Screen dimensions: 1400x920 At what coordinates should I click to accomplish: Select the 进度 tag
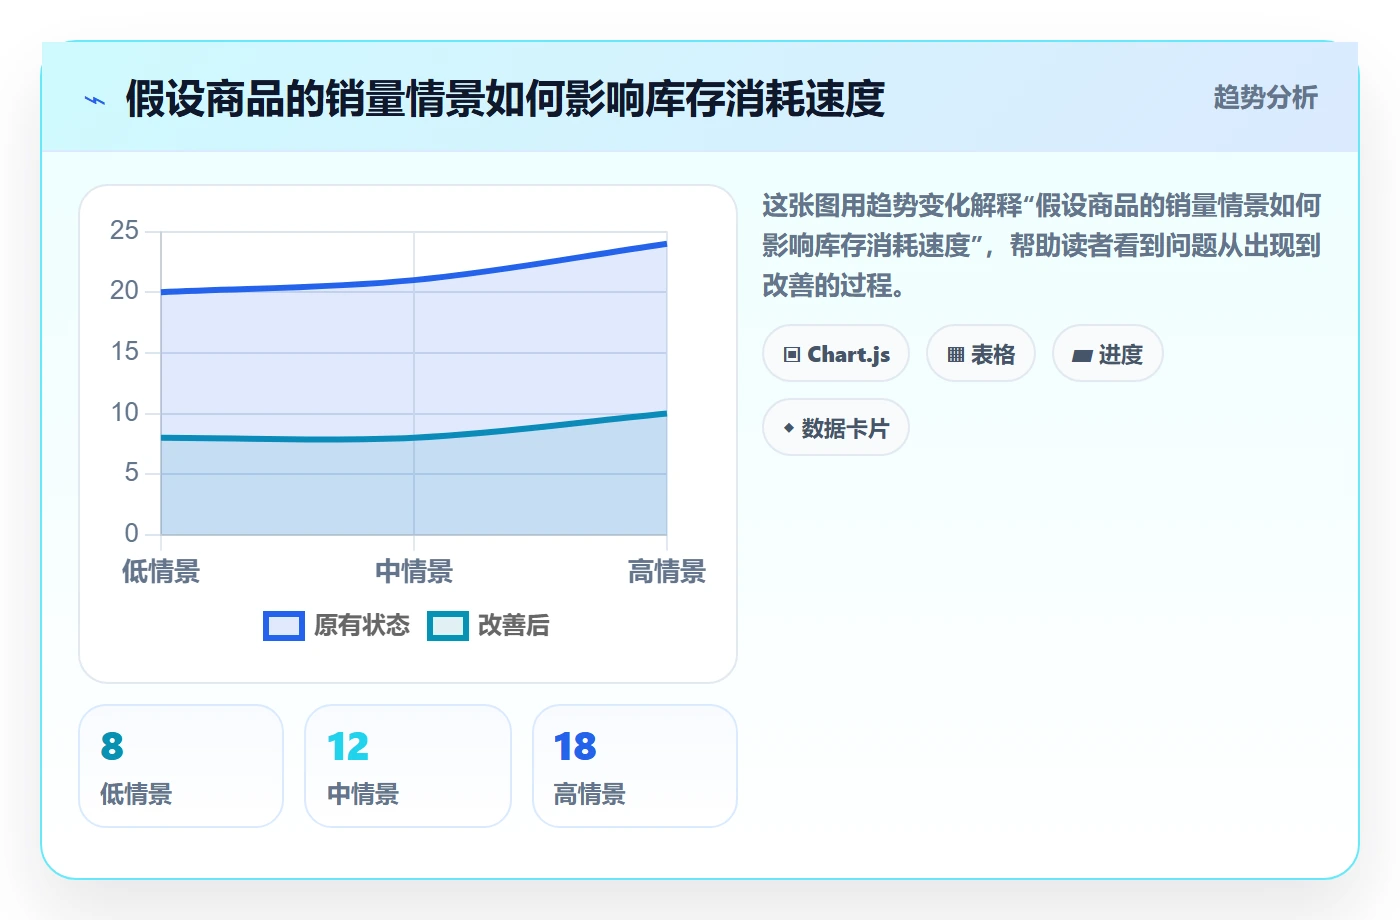(x=1107, y=354)
